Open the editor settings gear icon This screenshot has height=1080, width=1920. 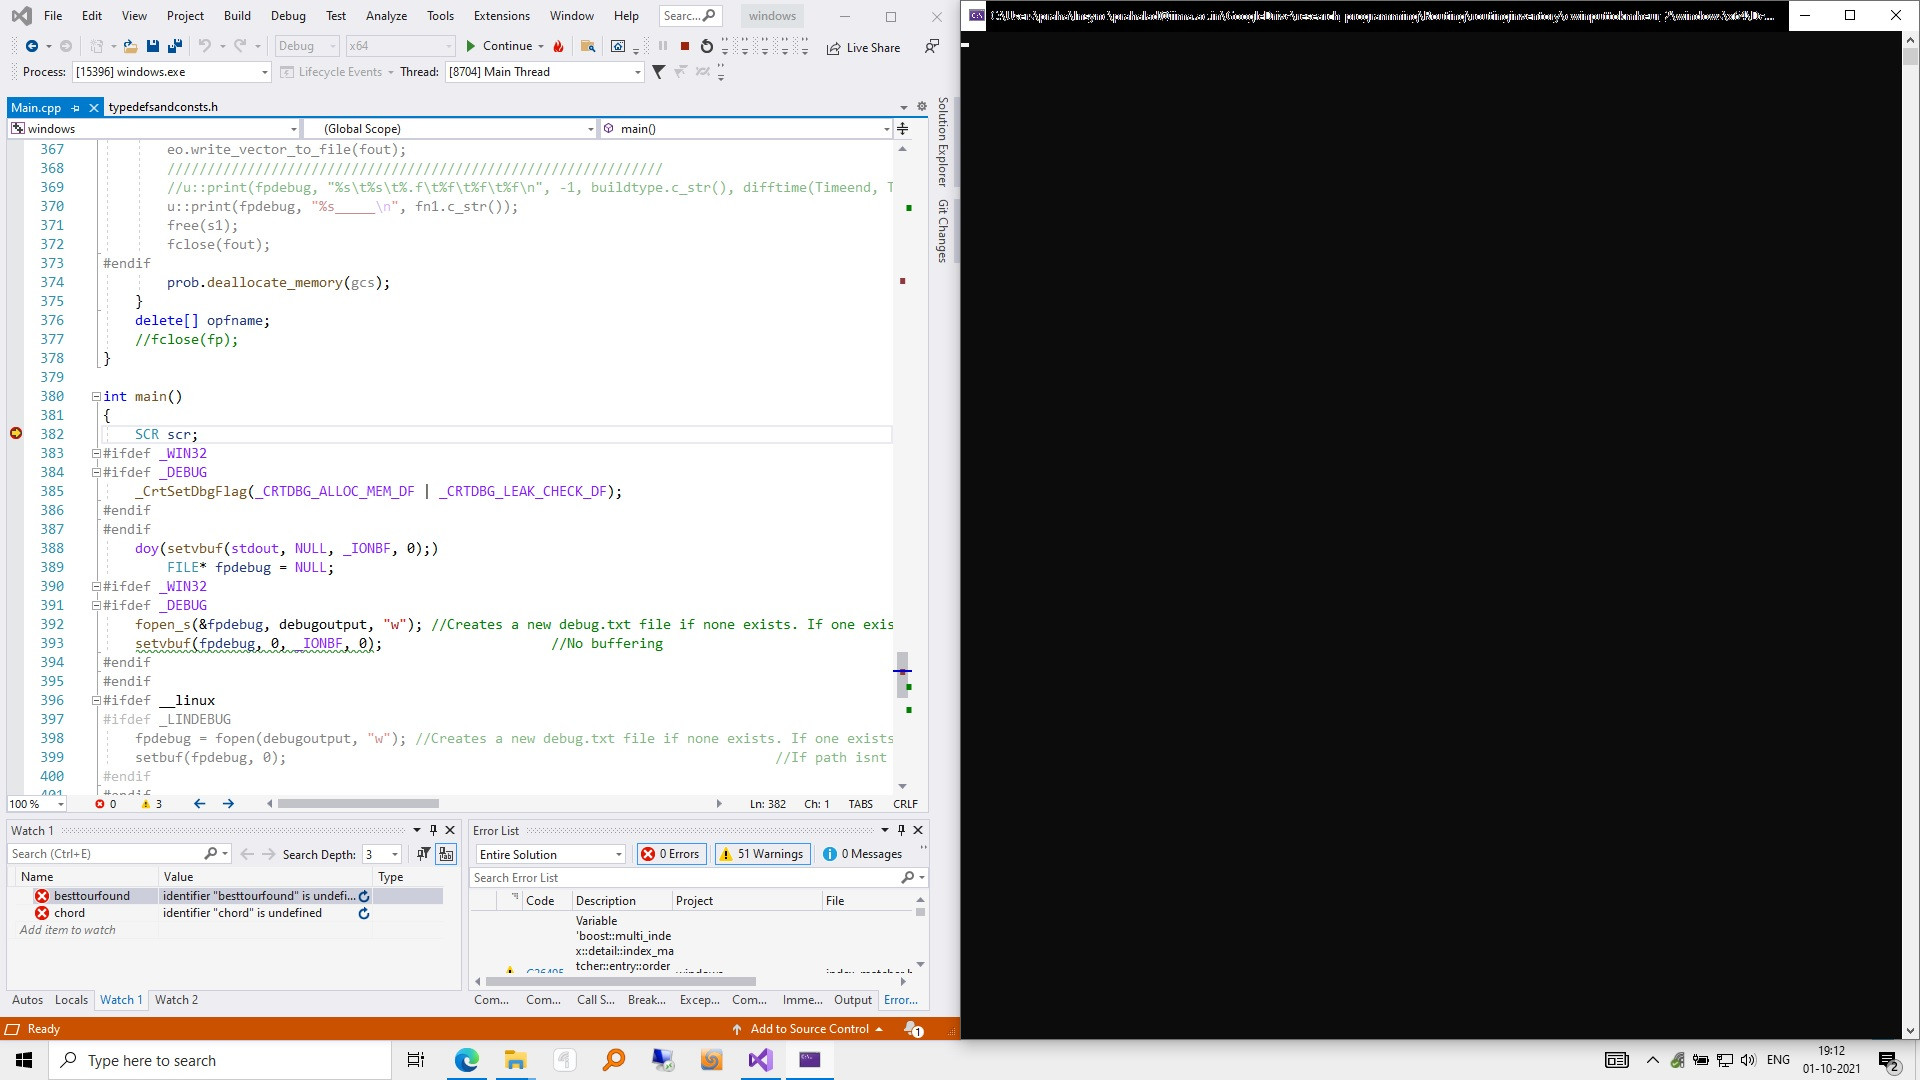click(922, 106)
